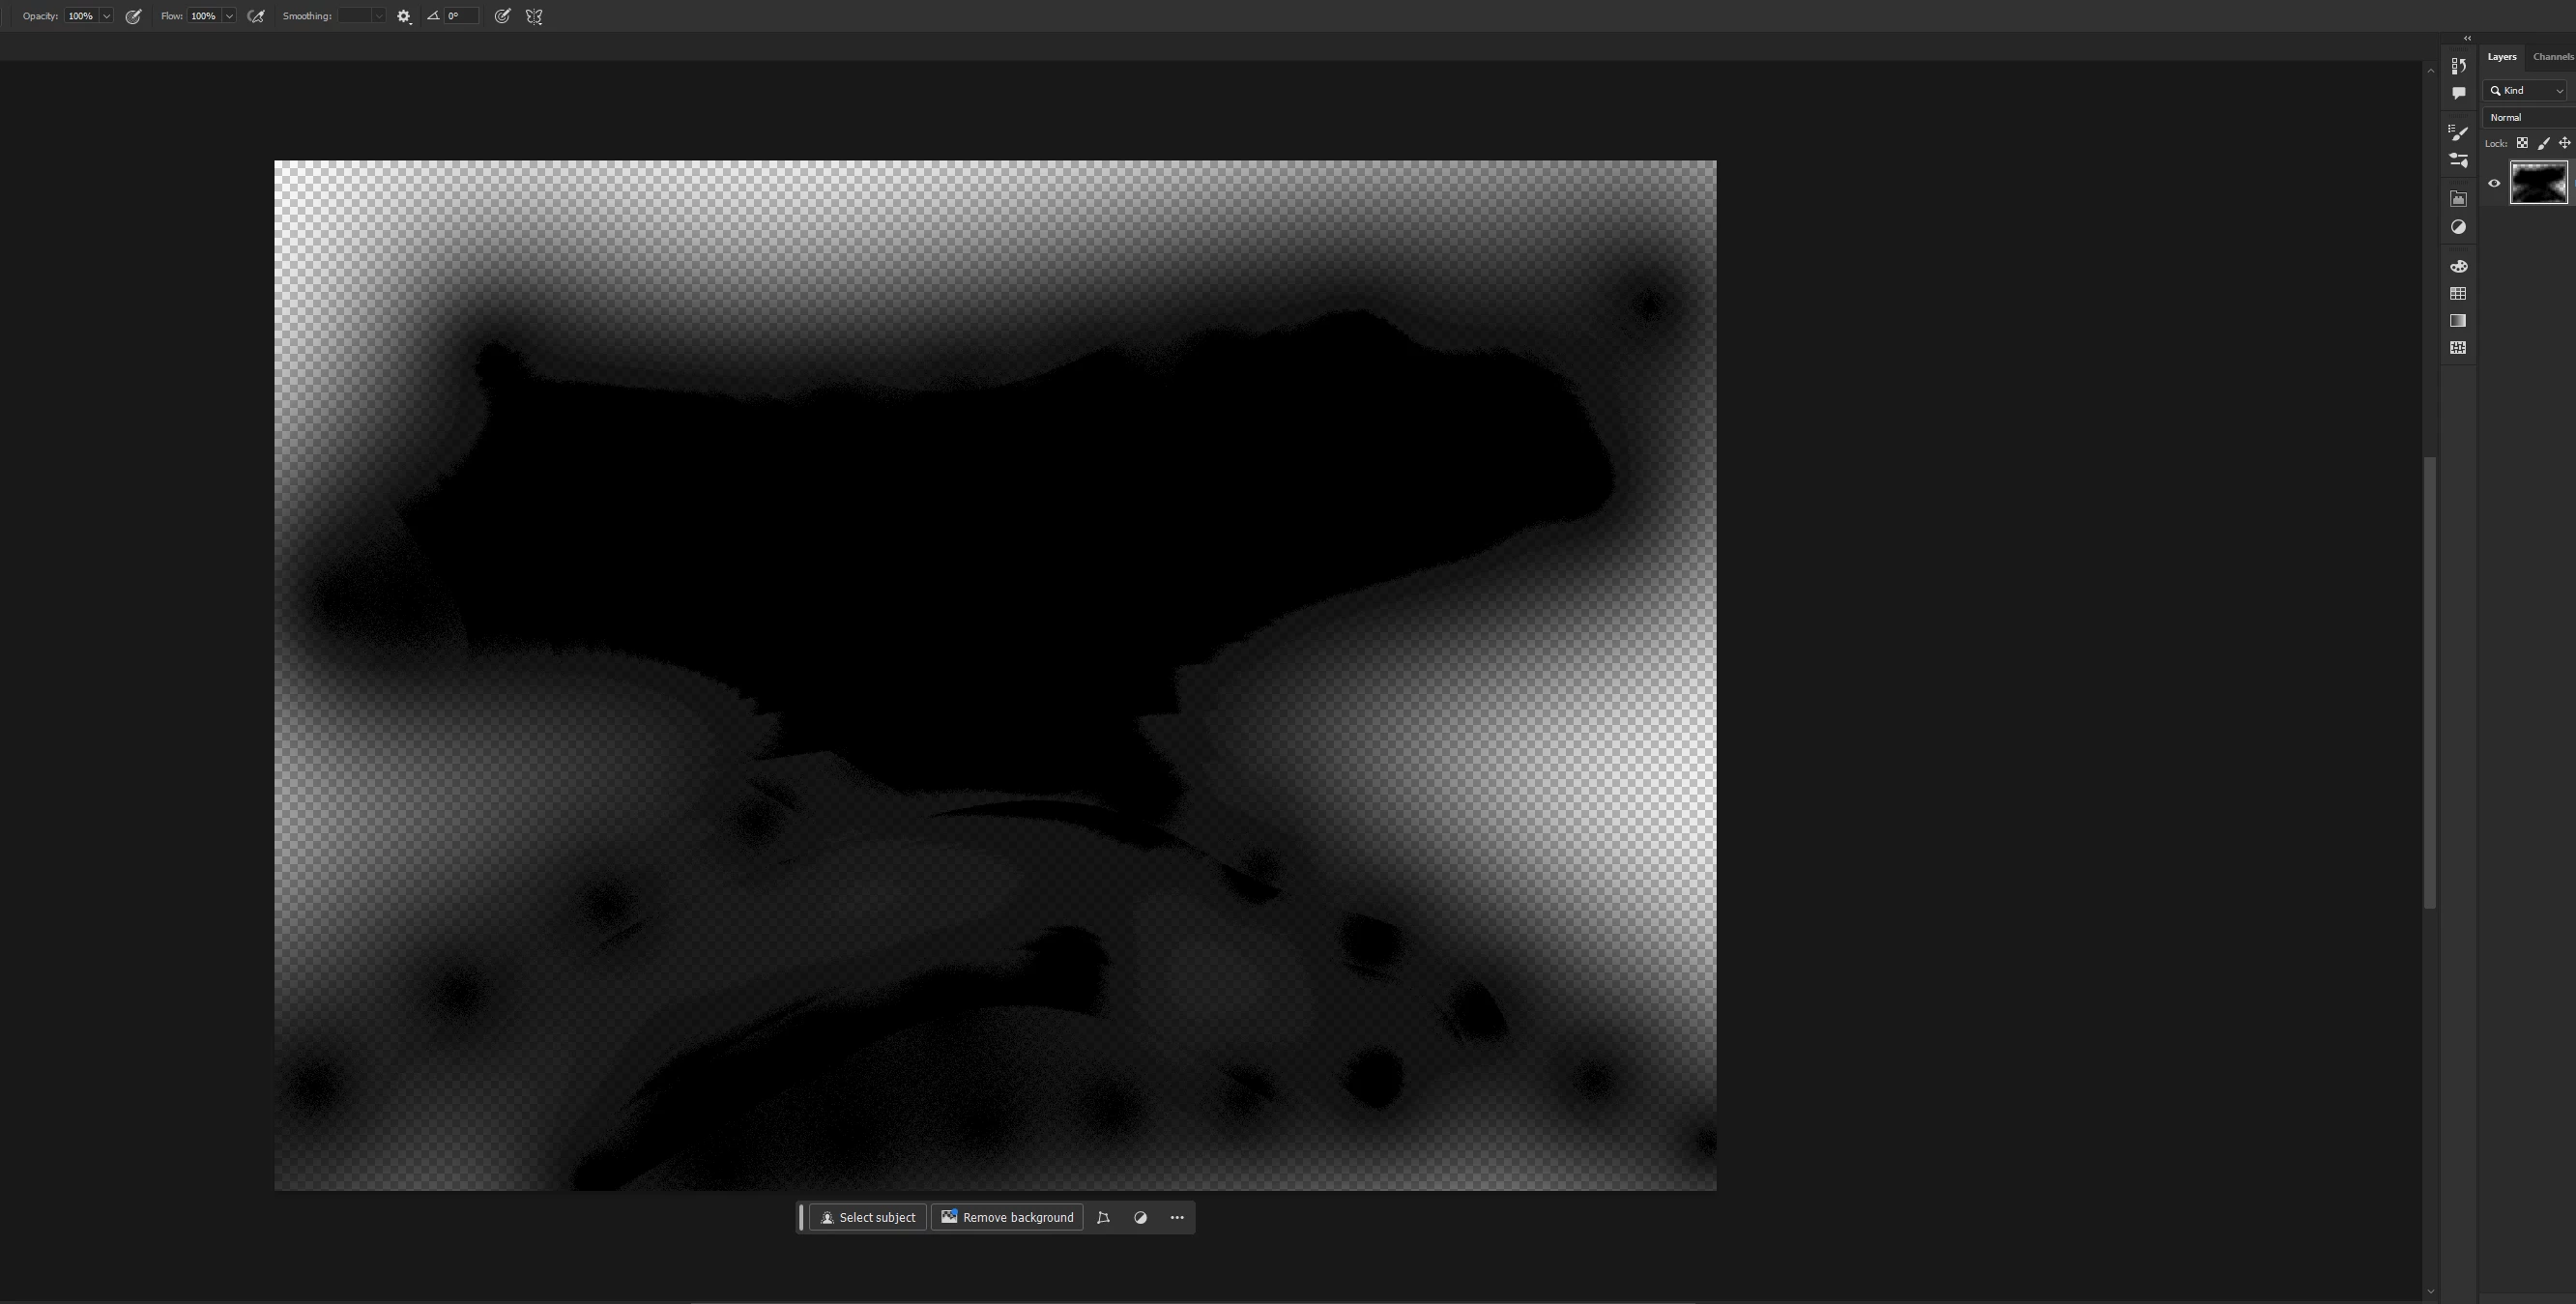Lock transparent pixels on layer
2576x1304 pixels.
2522,143
